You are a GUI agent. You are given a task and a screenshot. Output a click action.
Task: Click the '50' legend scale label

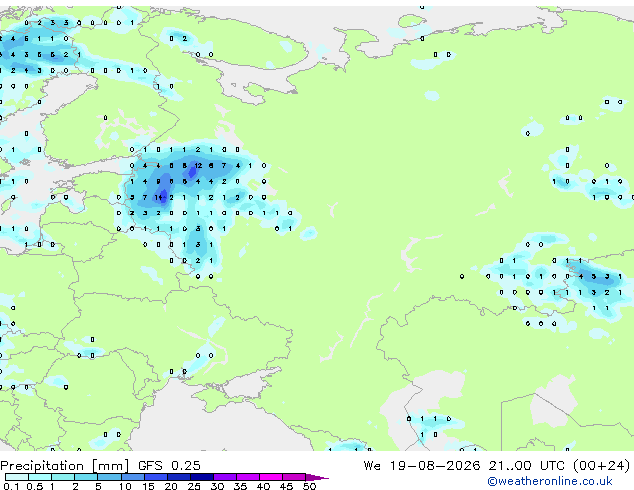coord(309,486)
